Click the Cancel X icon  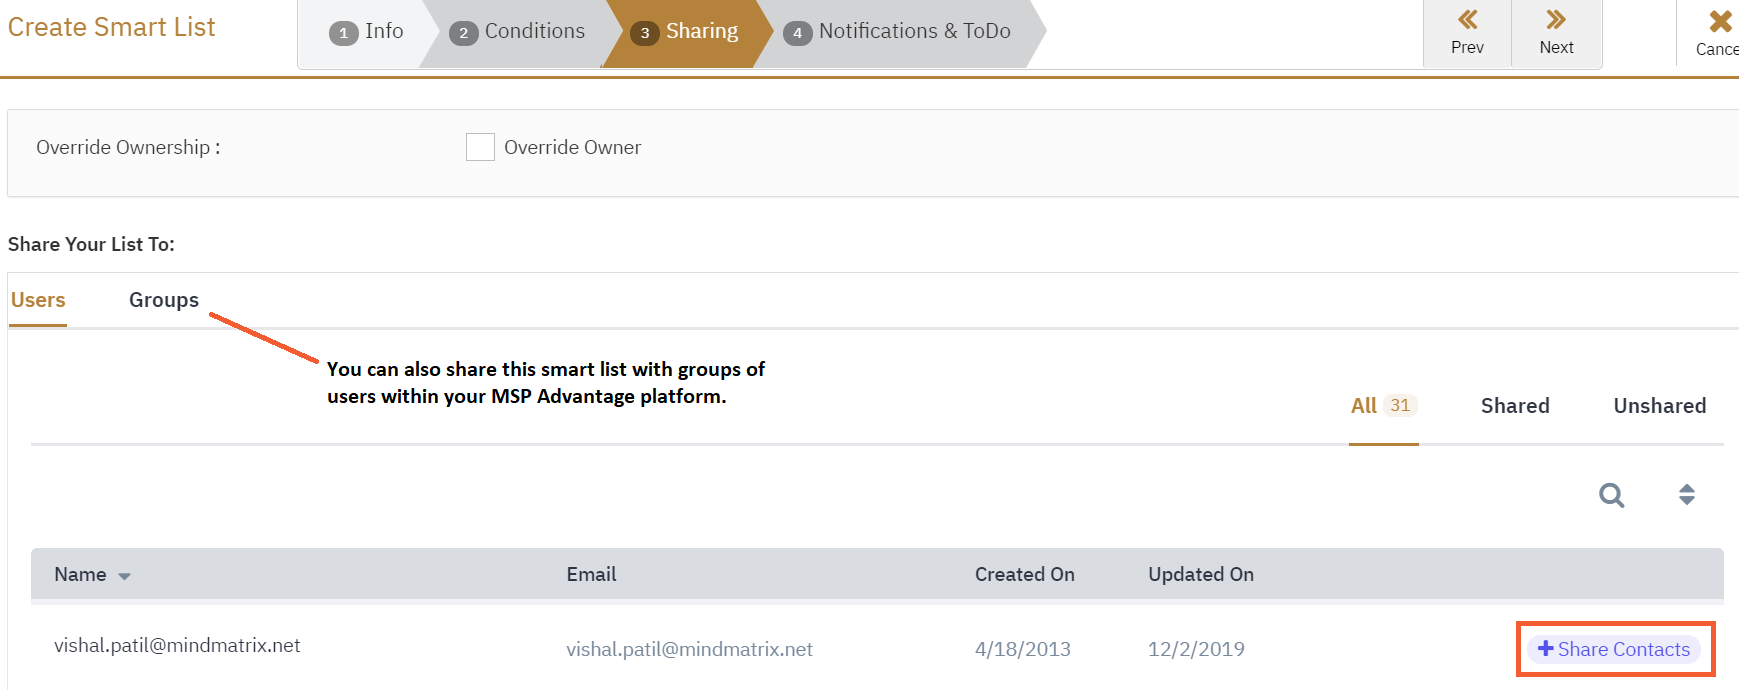point(1720,21)
